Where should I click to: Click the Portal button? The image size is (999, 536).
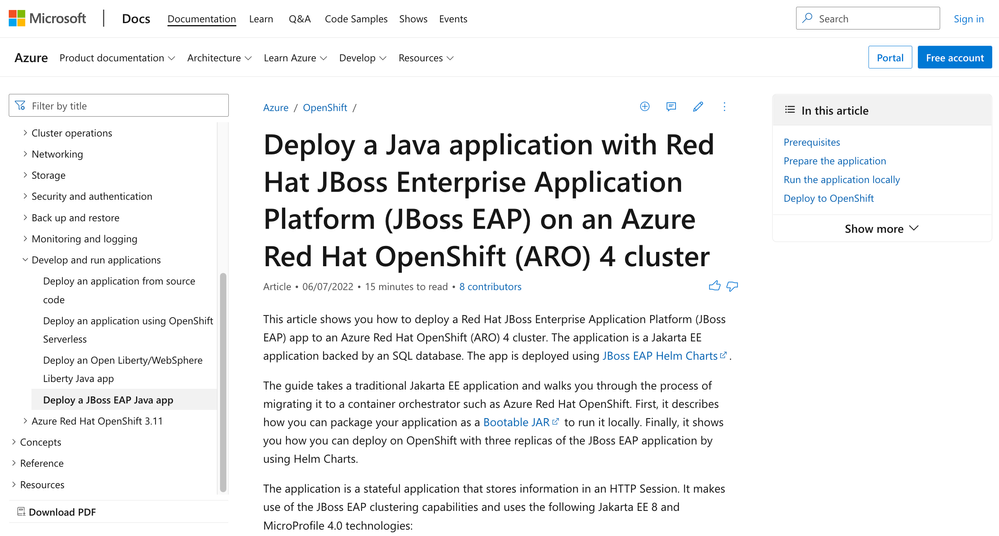[890, 57]
